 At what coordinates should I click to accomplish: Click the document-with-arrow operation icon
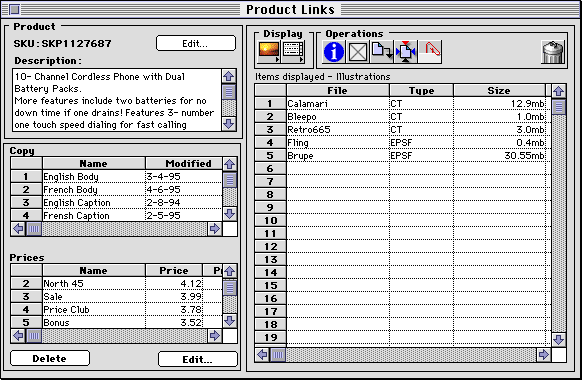382,52
